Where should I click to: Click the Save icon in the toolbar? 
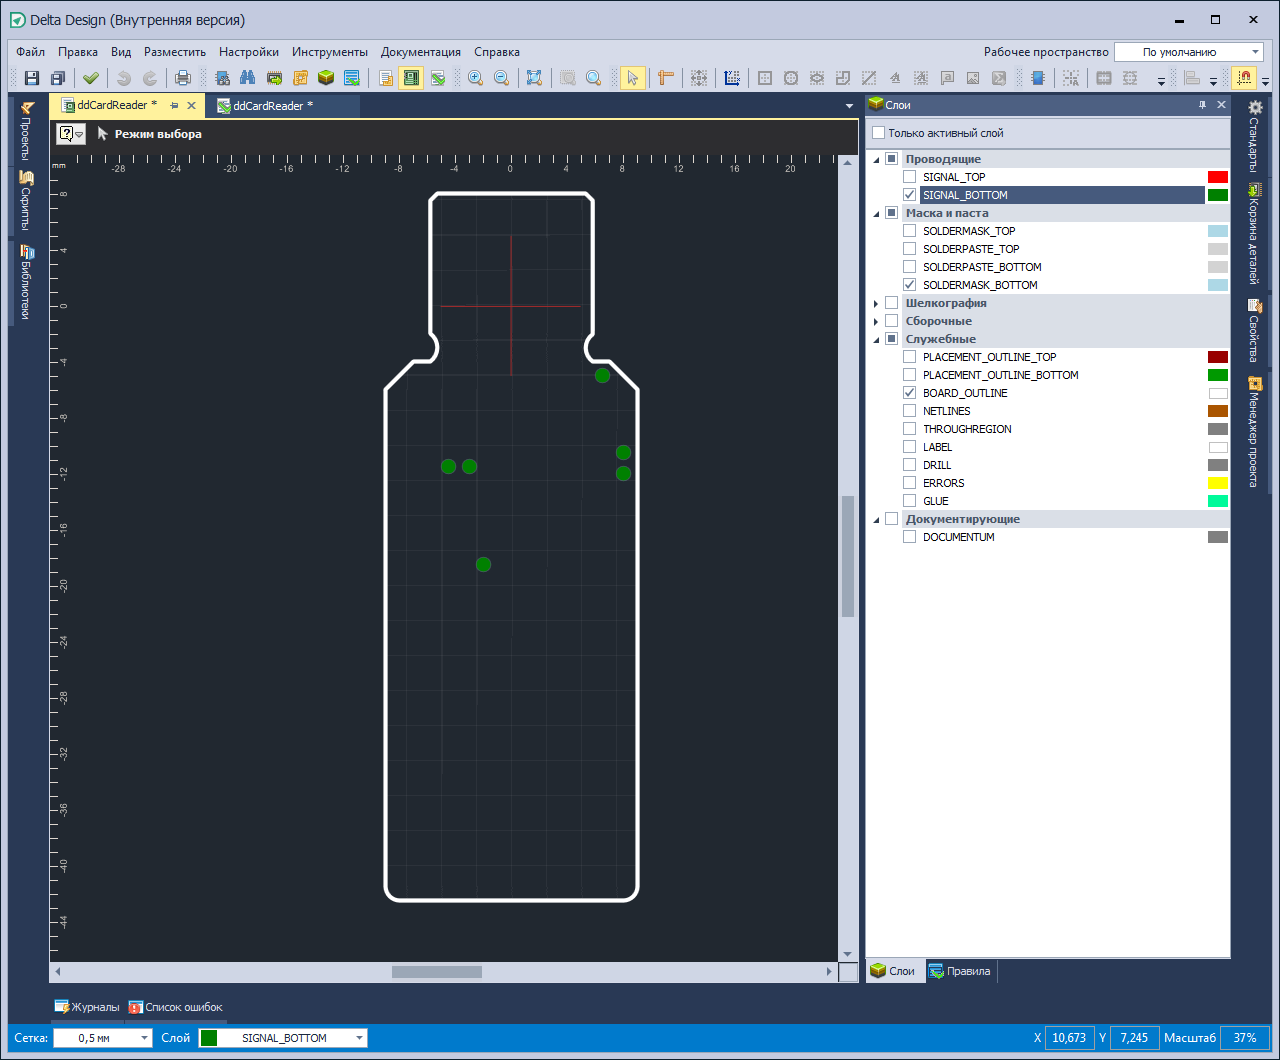tap(32, 78)
